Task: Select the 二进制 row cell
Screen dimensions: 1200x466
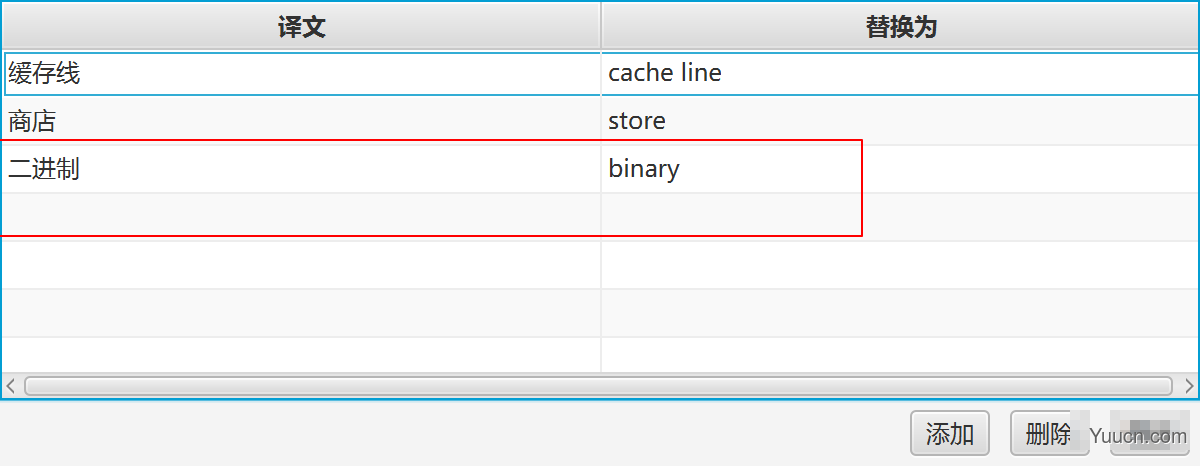Action: coord(301,169)
